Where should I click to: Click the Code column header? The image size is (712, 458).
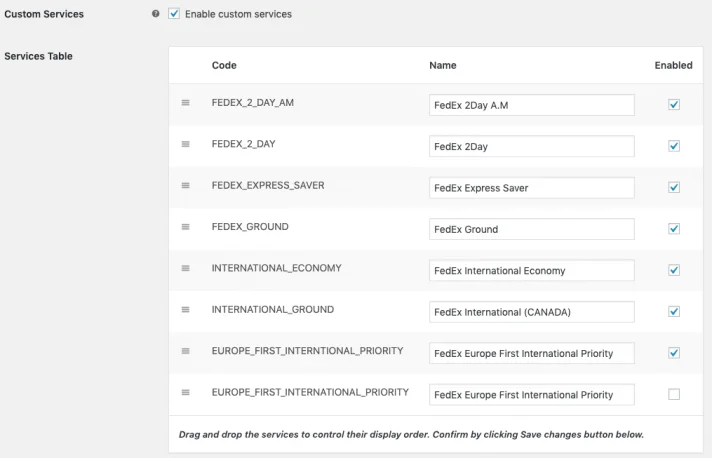[x=224, y=65]
